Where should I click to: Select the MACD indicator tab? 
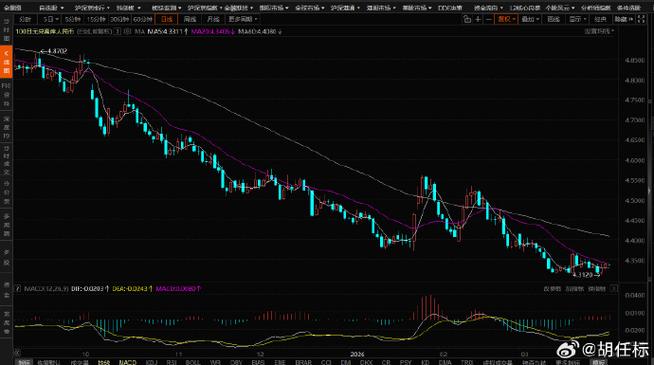(x=128, y=362)
